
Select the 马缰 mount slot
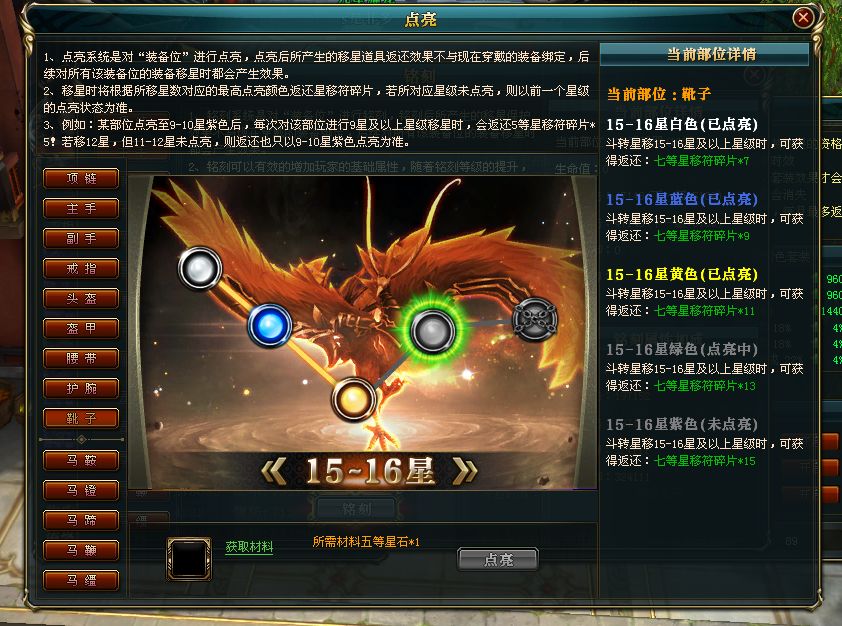[81, 580]
